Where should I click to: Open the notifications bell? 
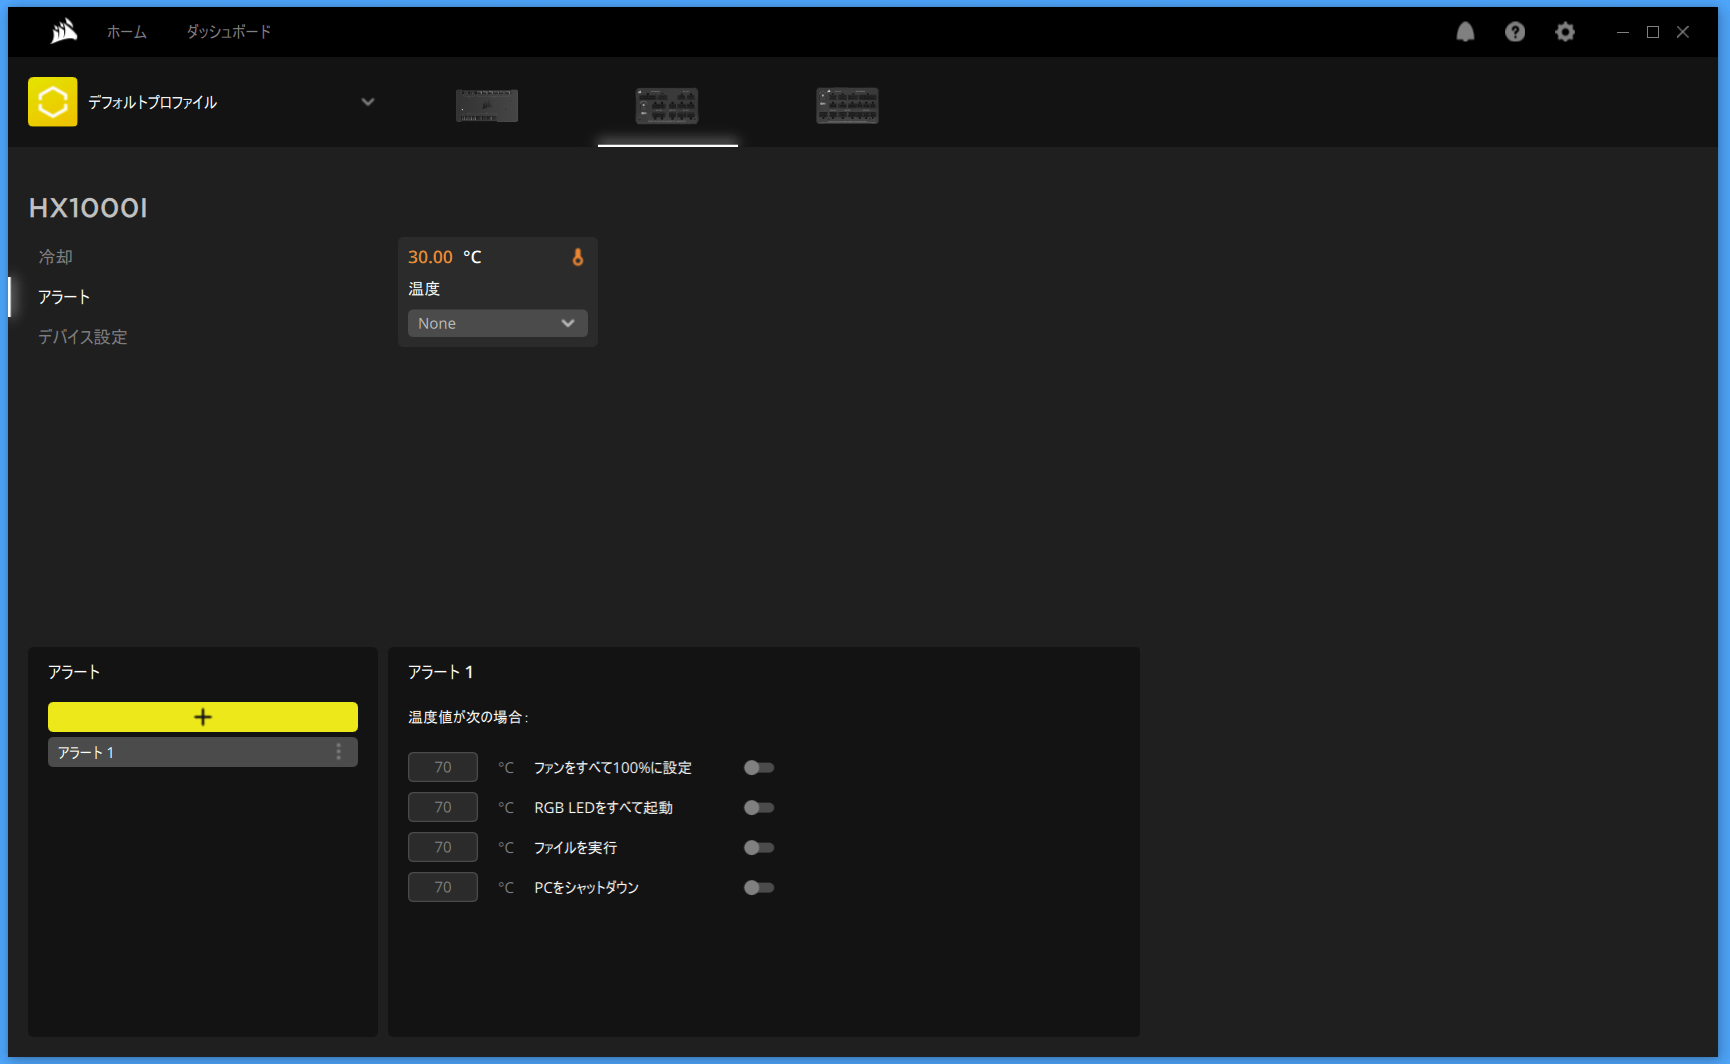(1465, 32)
